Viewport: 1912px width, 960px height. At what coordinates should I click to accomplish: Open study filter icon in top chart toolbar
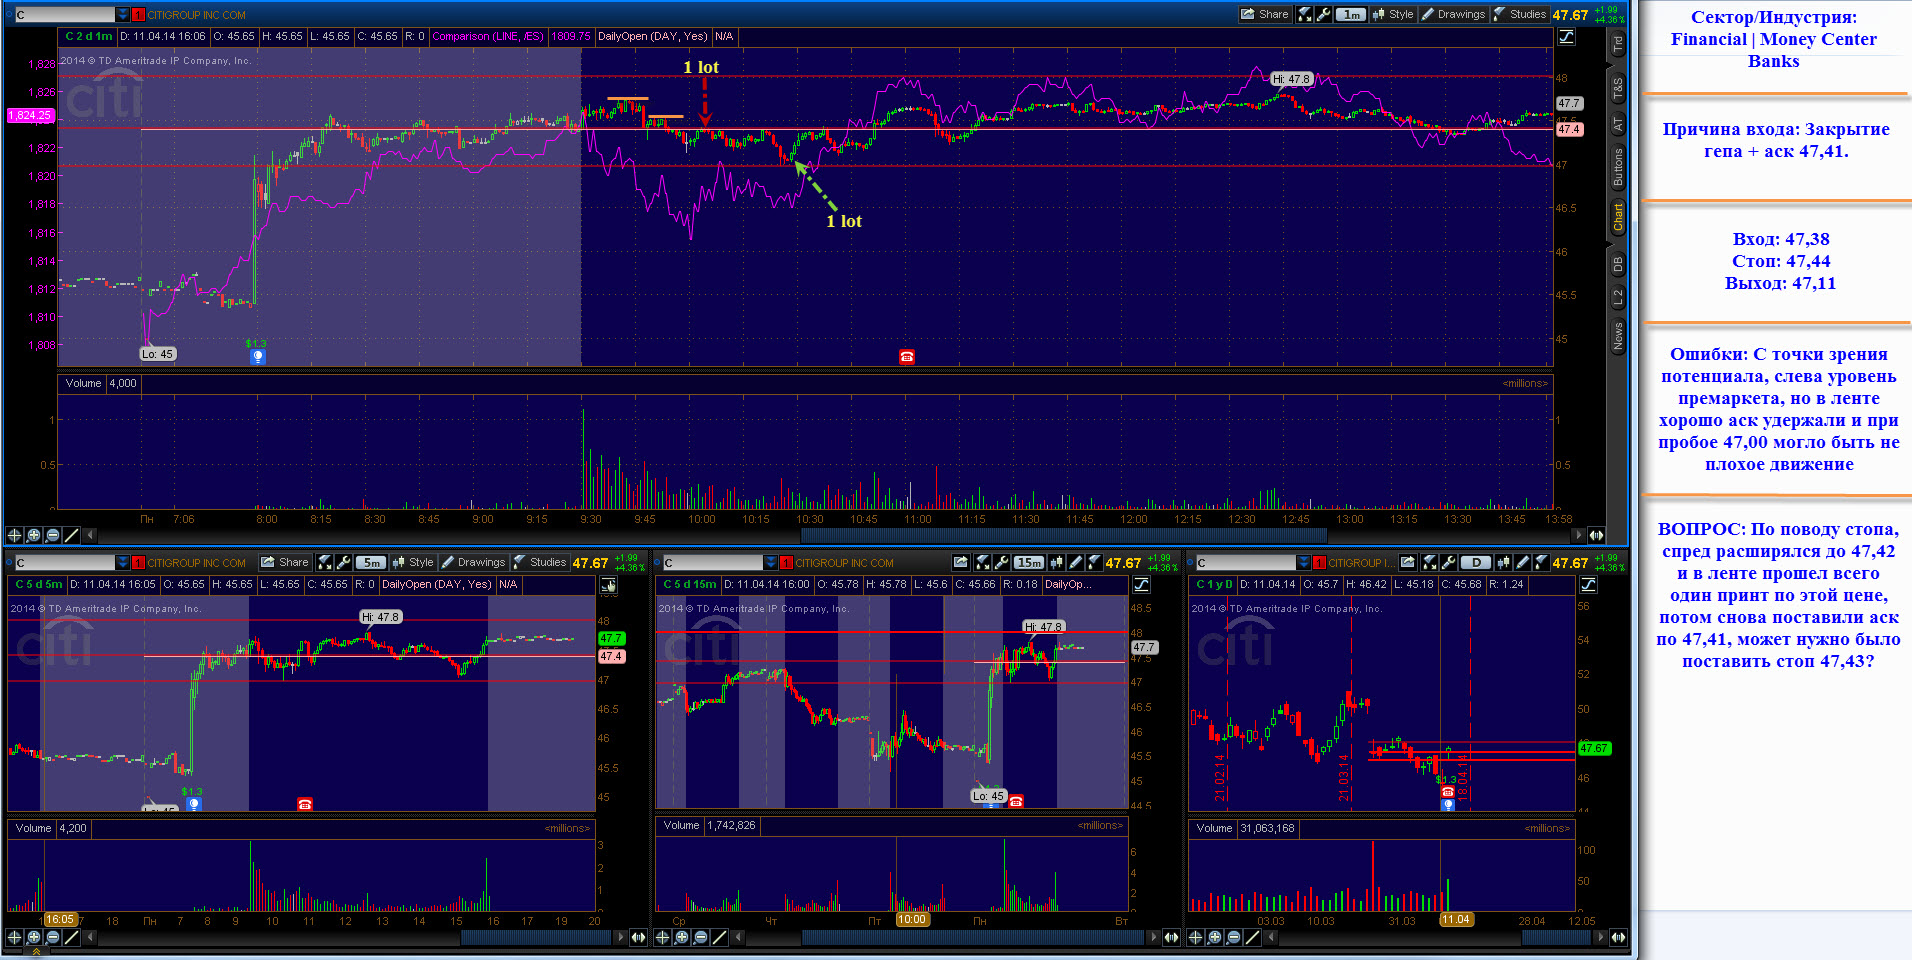pyautogui.click(x=1305, y=14)
